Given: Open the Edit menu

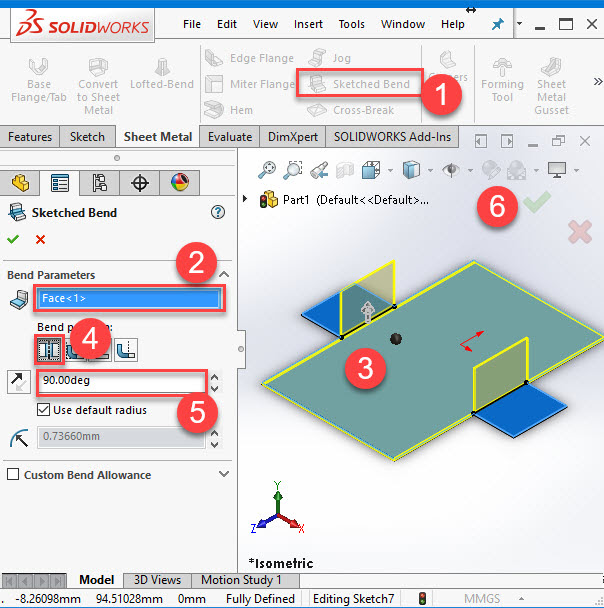Looking at the screenshot, I should (227, 24).
